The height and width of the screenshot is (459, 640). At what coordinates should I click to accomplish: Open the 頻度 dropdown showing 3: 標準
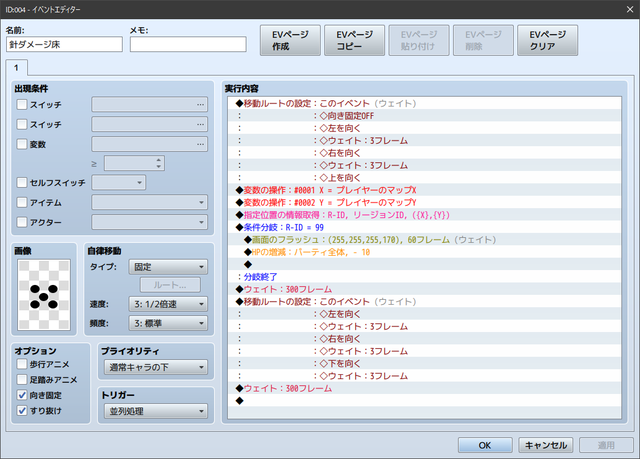[x=168, y=324]
